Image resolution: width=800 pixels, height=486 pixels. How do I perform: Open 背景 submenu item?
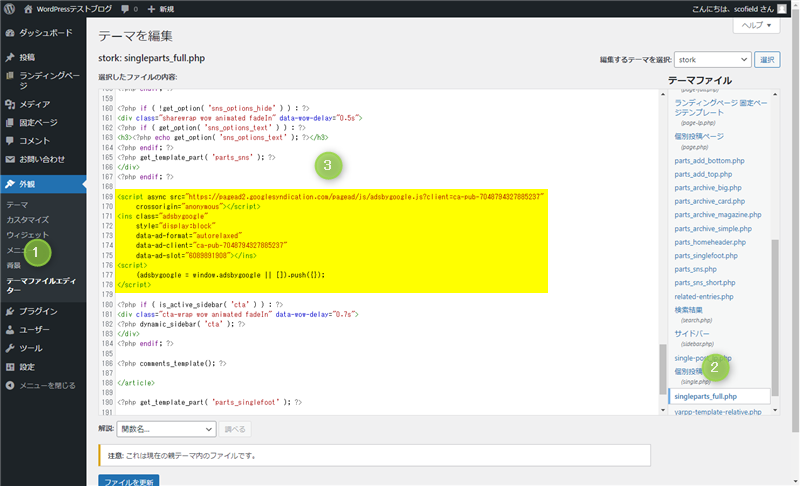[14, 265]
